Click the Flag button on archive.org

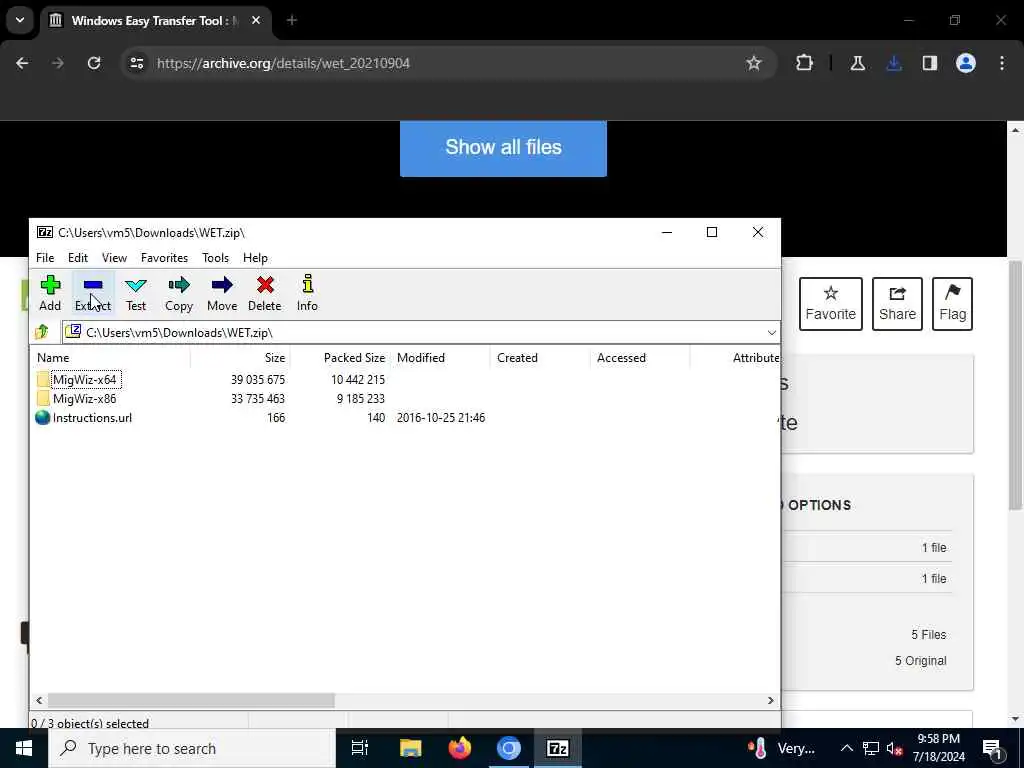click(952, 304)
